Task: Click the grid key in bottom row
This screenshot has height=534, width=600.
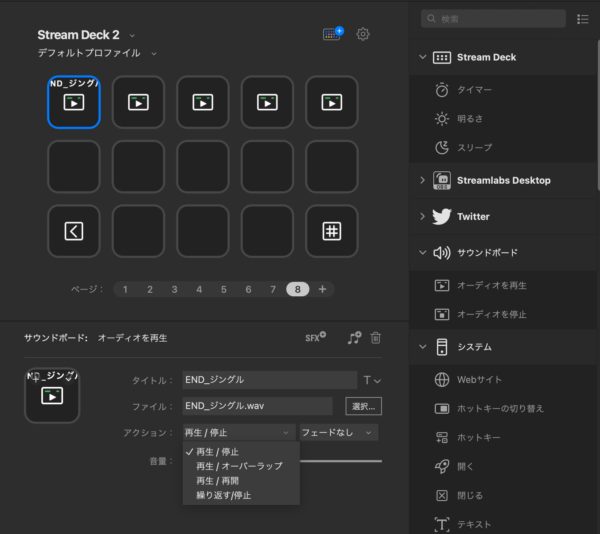Action: (x=332, y=231)
